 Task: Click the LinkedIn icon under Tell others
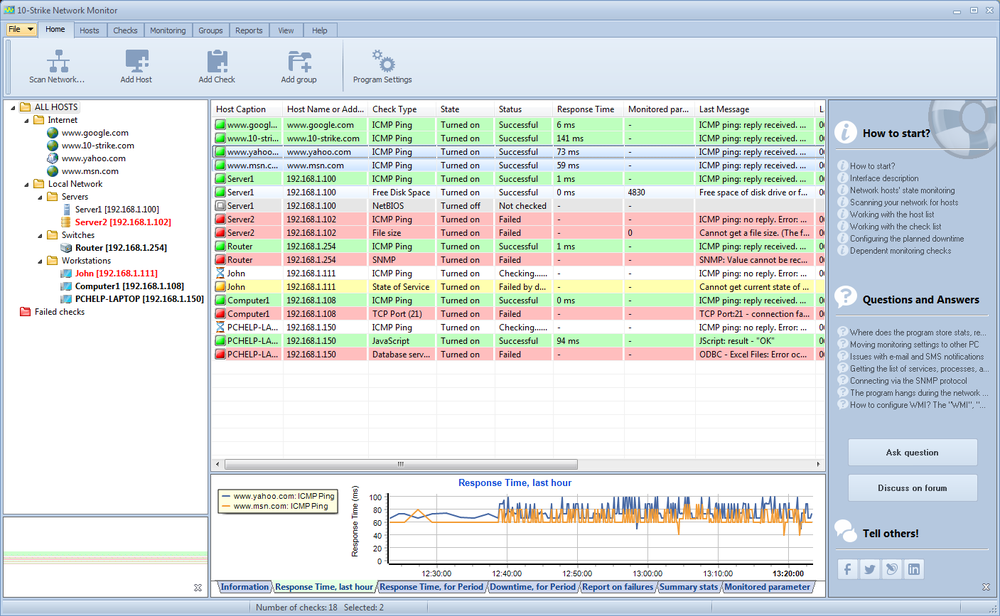tap(916, 568)
